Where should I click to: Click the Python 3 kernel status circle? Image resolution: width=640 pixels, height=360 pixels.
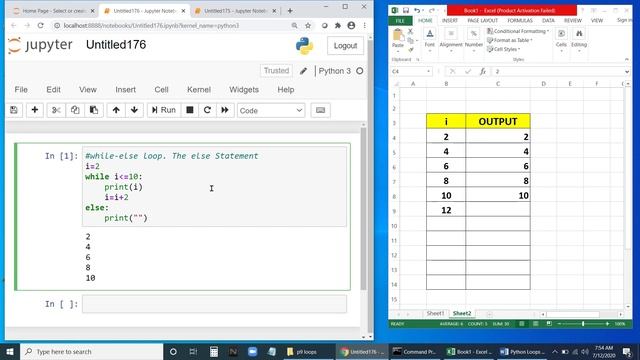pos(360,71)
